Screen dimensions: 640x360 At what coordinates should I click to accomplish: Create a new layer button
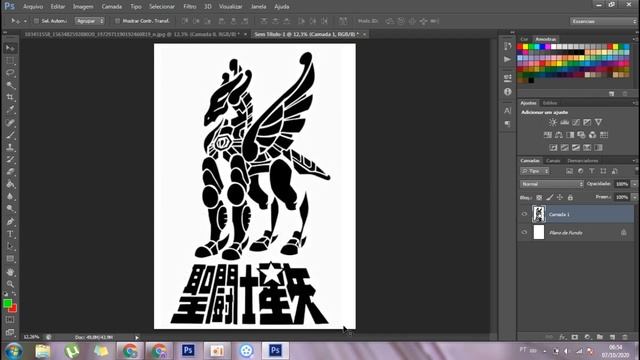tap(612, 337)
